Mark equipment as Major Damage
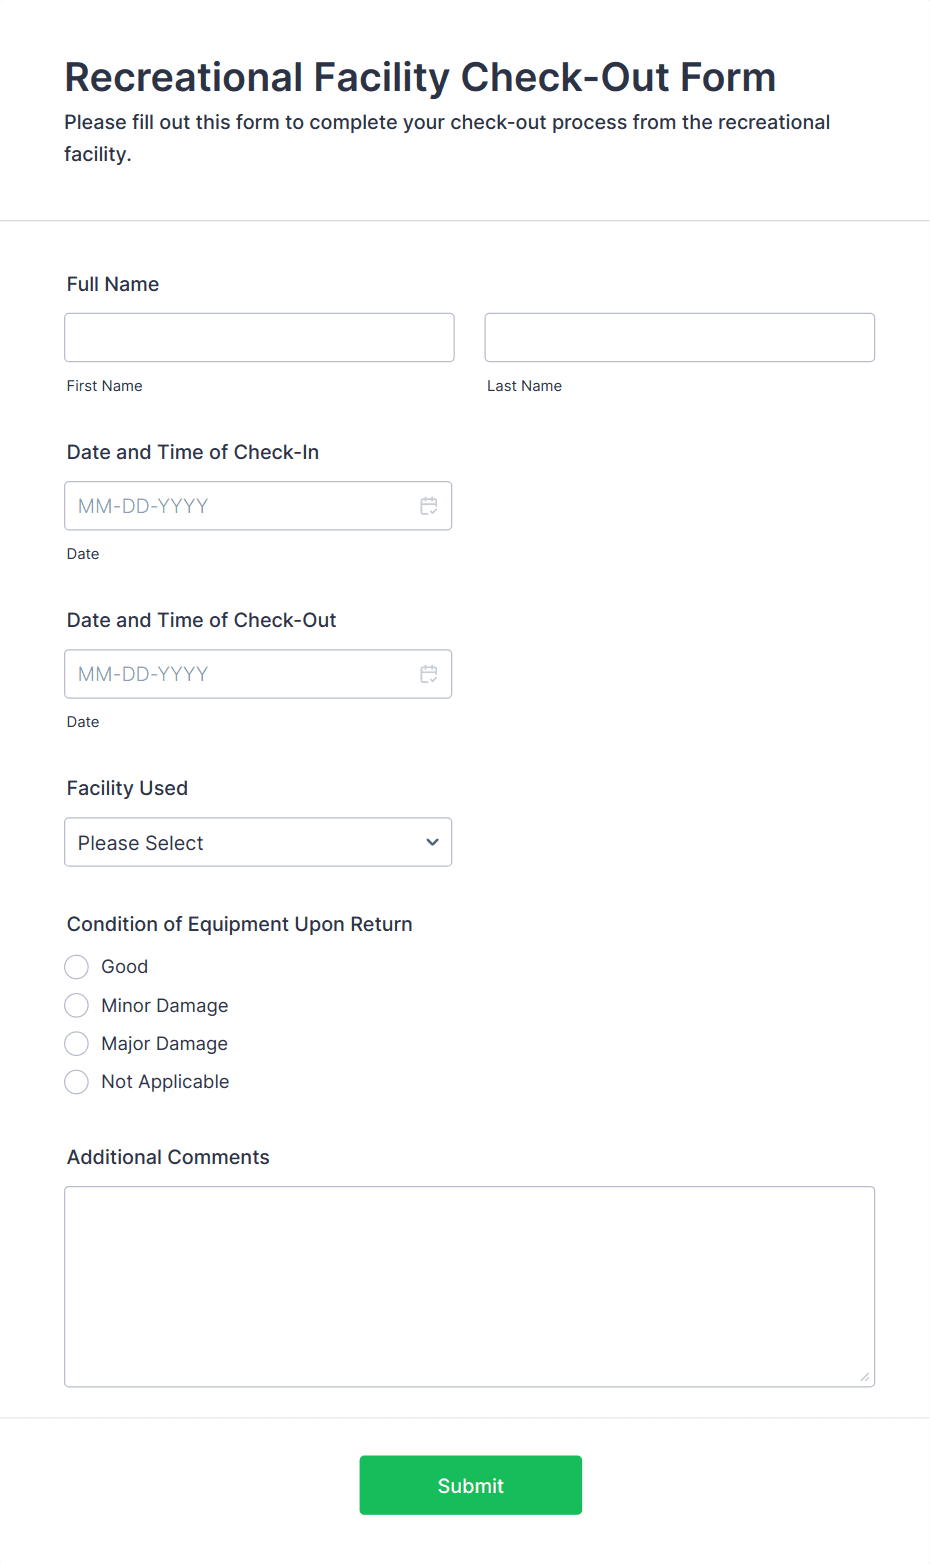930x1564 pixels. [x=77, y=1044]
